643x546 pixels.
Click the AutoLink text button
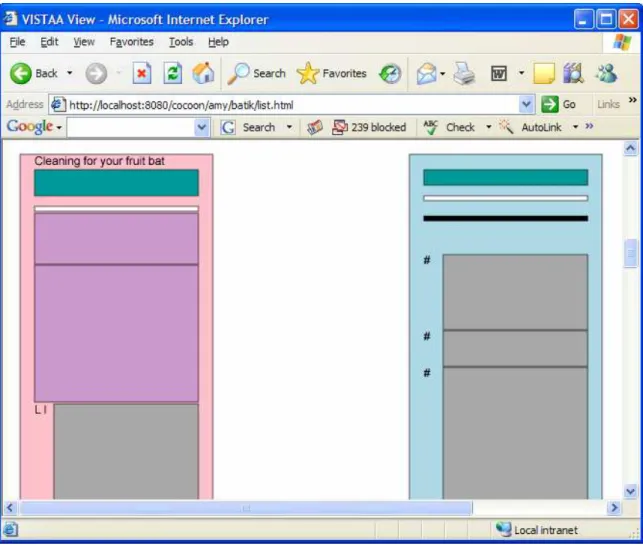[541, 128]
